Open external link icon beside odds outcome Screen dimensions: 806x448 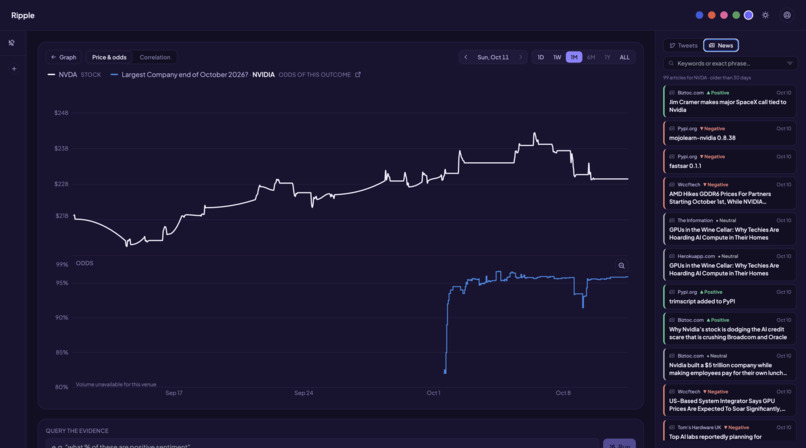coord(358,74)
